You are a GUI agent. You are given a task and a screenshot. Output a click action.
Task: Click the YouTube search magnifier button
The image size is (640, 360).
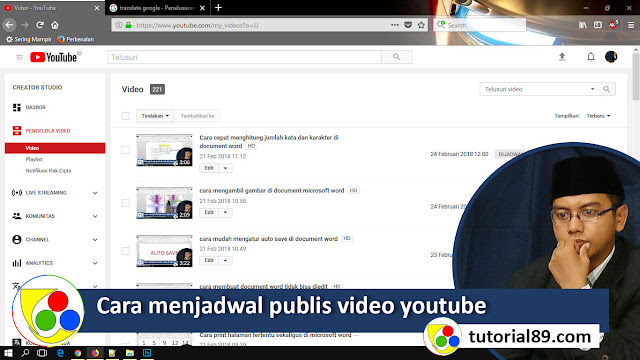point(396,57)
